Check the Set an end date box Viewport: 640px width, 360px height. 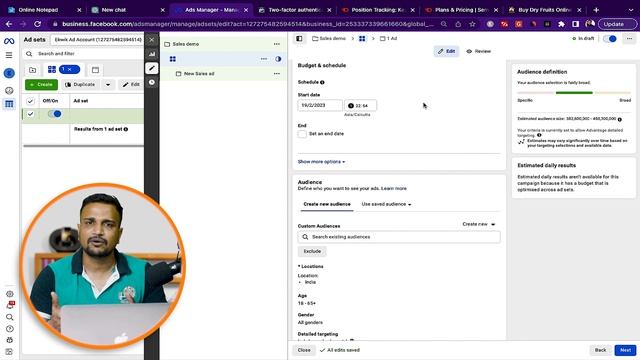click(302, 134)
